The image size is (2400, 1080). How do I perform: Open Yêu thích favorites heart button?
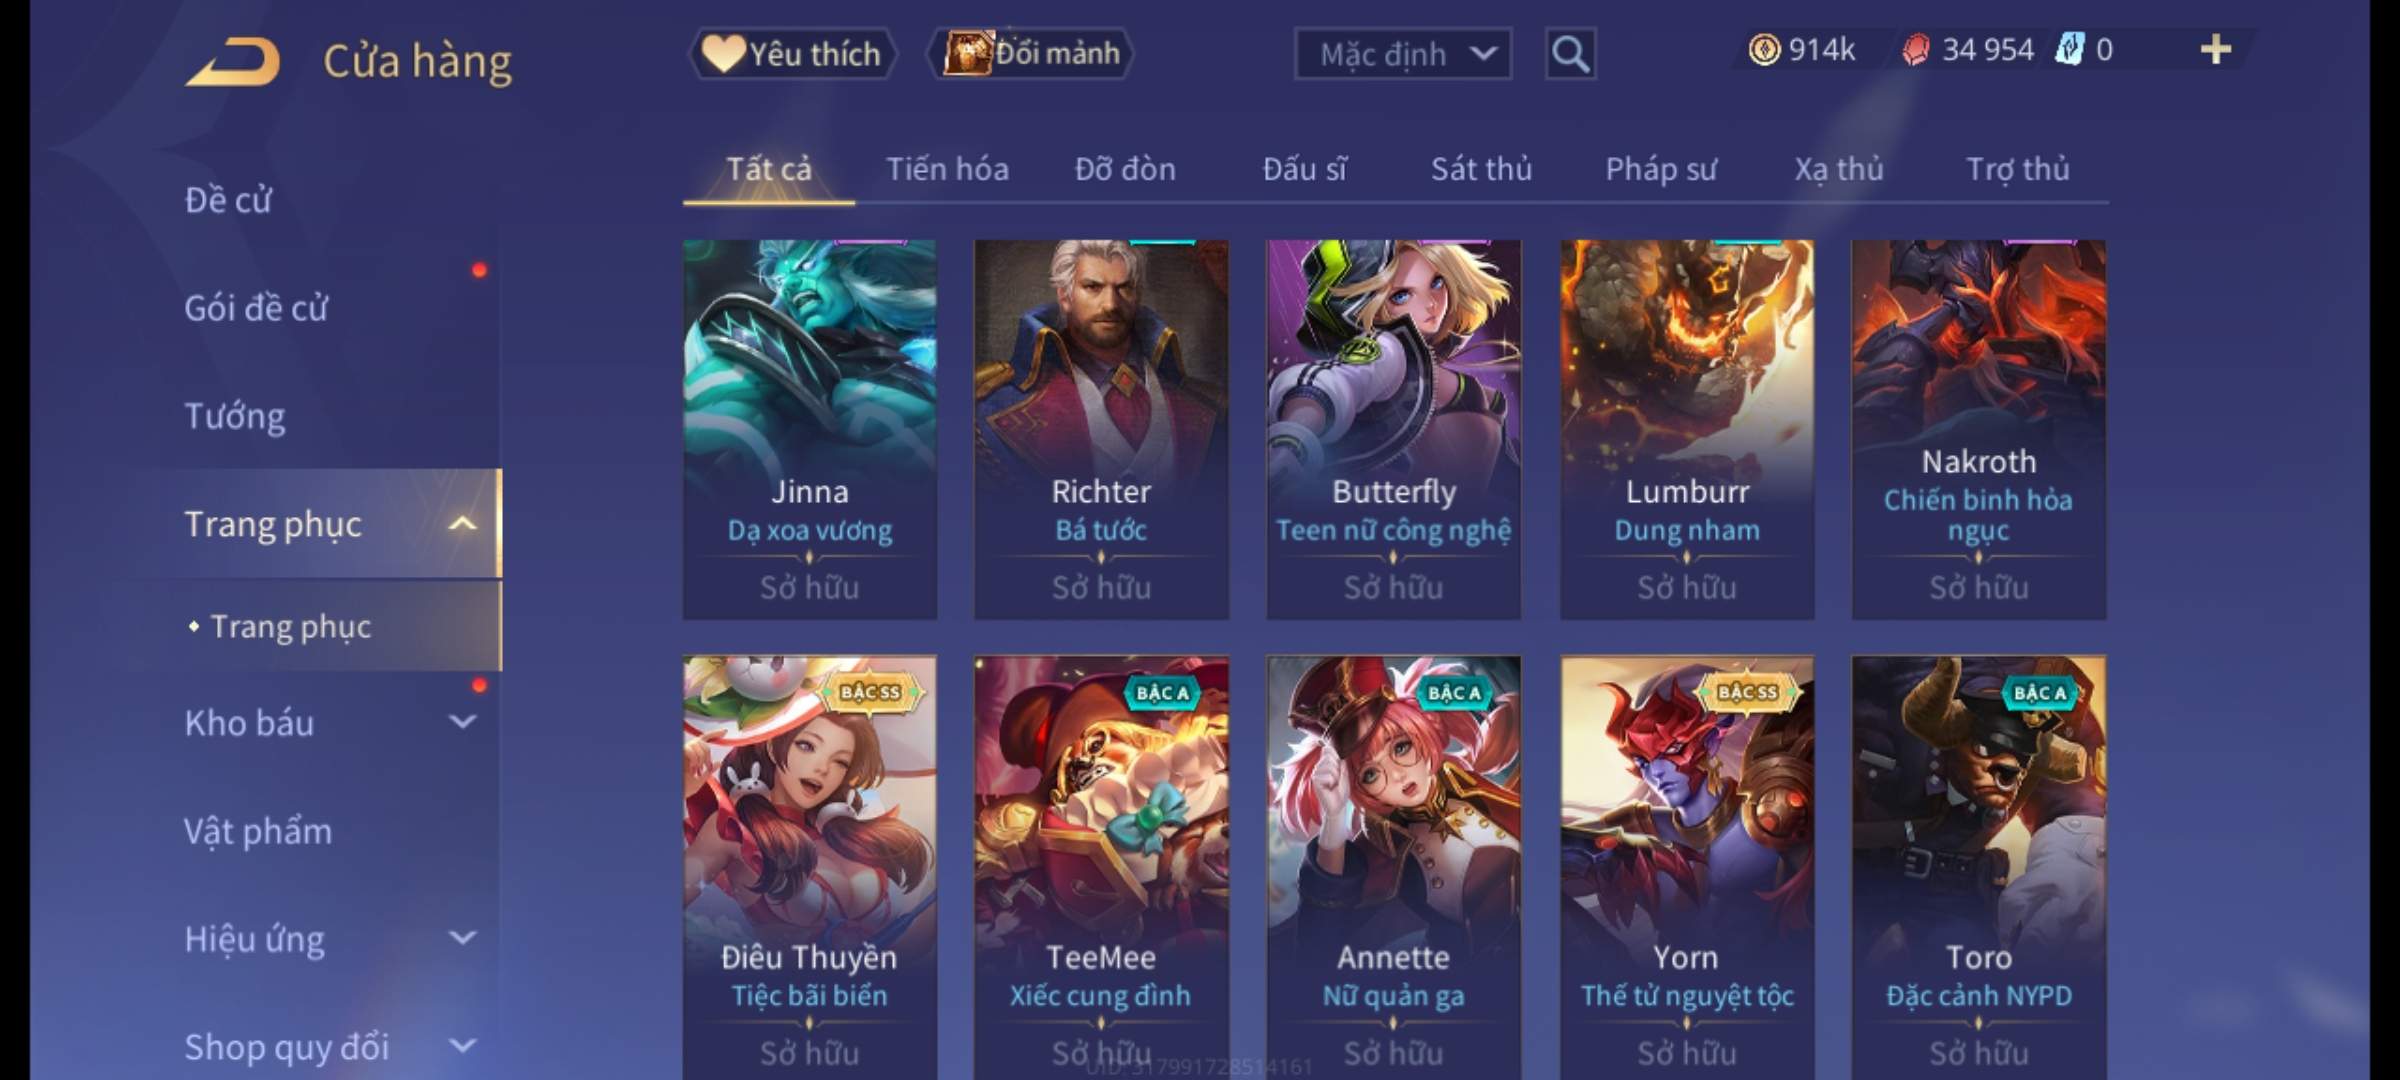pos(792,54)
